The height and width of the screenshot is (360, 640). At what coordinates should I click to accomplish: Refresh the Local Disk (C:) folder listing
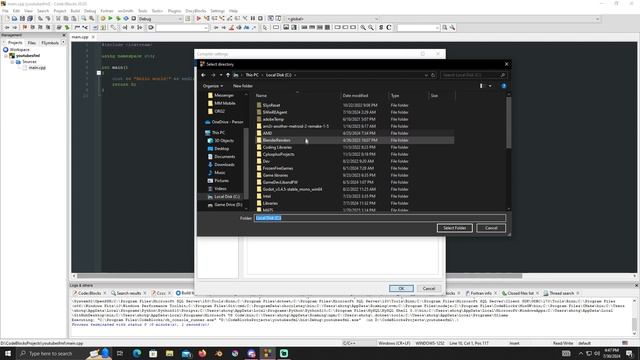433,75
